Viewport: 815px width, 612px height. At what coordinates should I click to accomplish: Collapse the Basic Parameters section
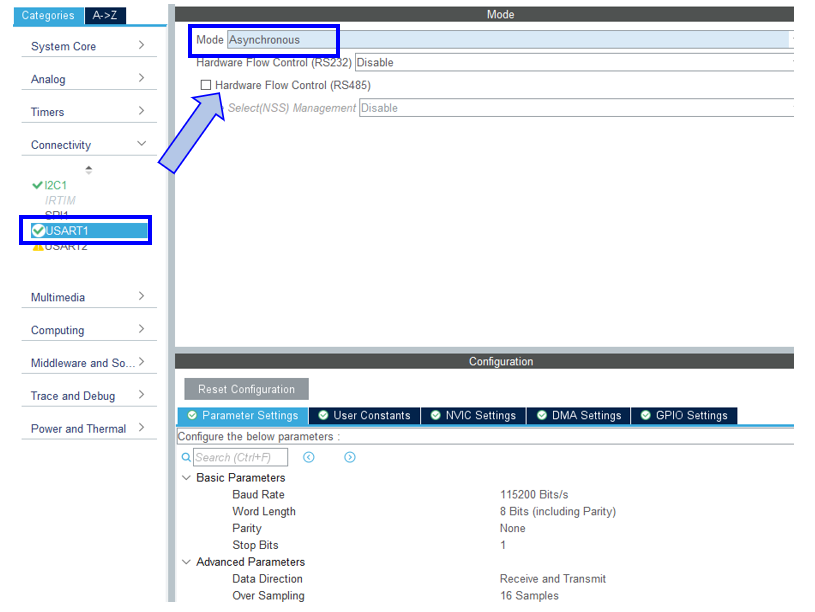(186, 478)
